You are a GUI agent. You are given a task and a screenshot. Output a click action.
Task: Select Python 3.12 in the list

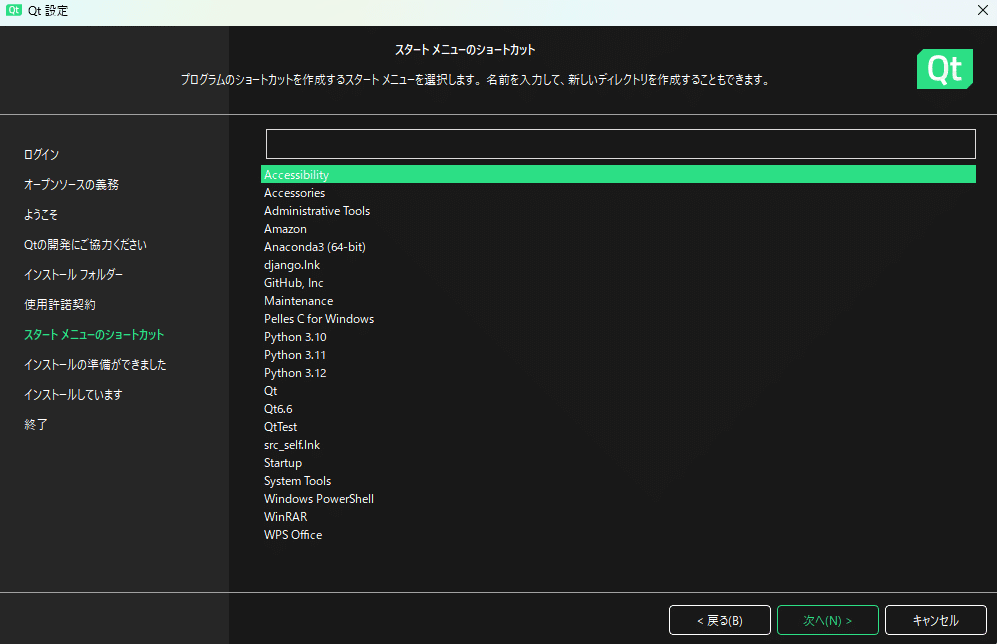(x=618, y=373)
